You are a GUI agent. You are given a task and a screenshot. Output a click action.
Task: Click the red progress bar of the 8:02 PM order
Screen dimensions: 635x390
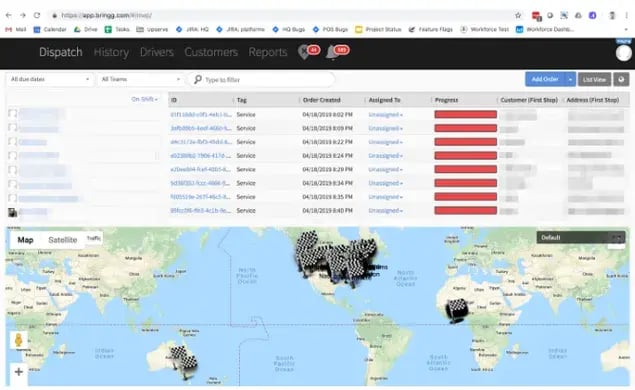[466, 115]
